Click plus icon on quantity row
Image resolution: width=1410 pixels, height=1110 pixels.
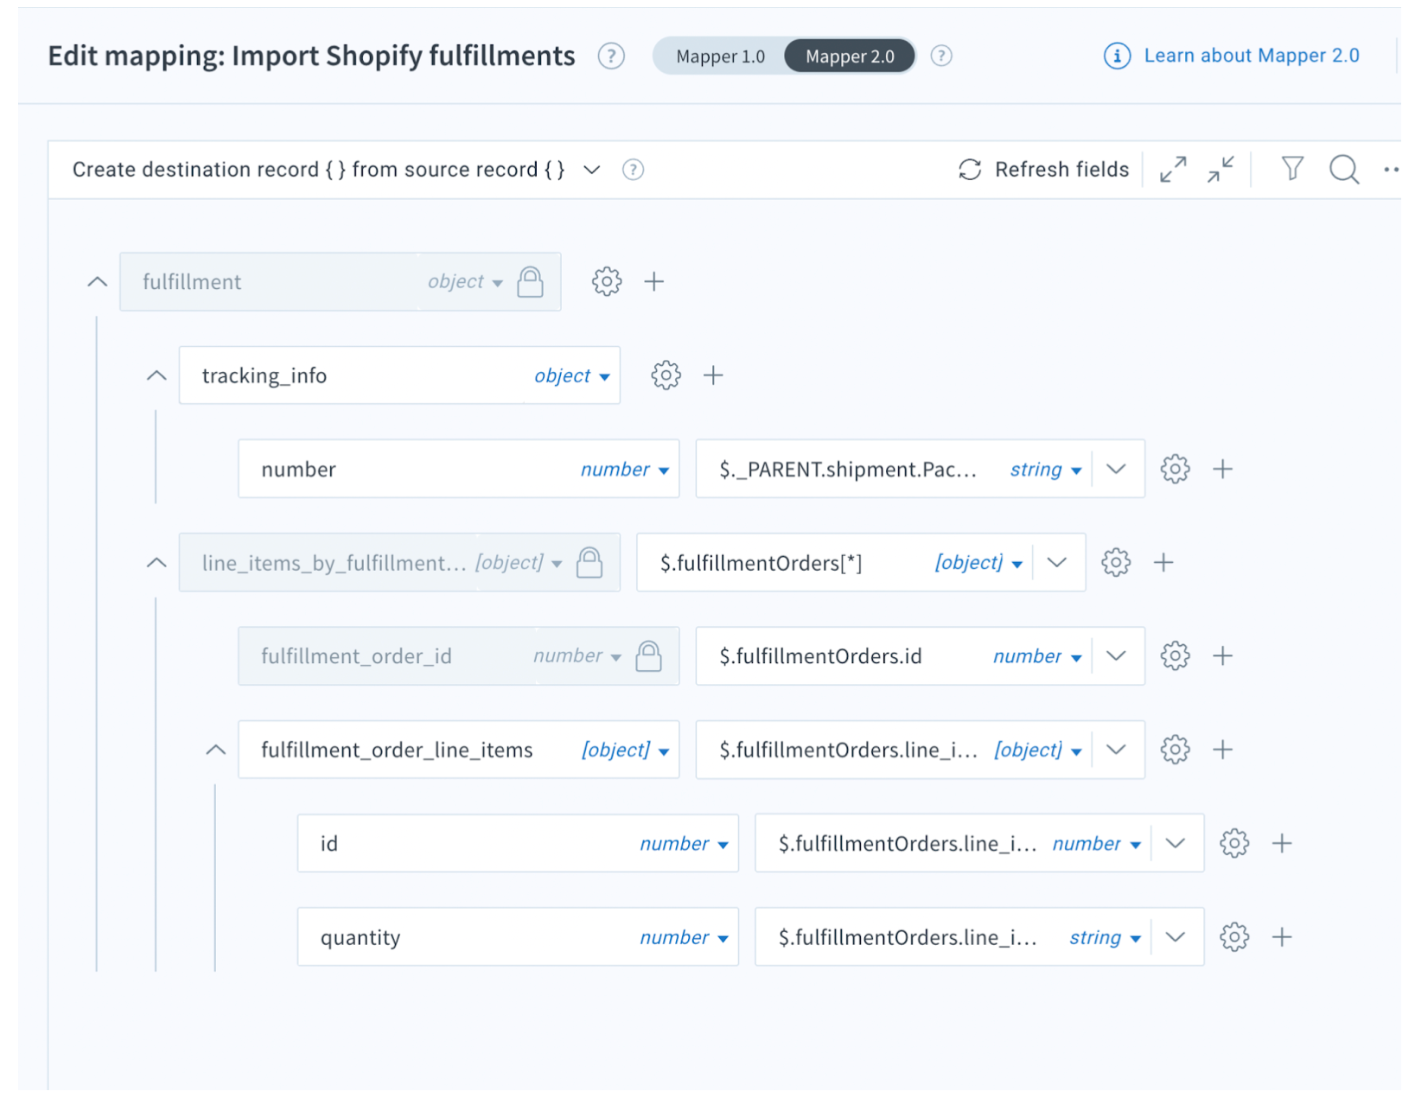(1282, 937)
